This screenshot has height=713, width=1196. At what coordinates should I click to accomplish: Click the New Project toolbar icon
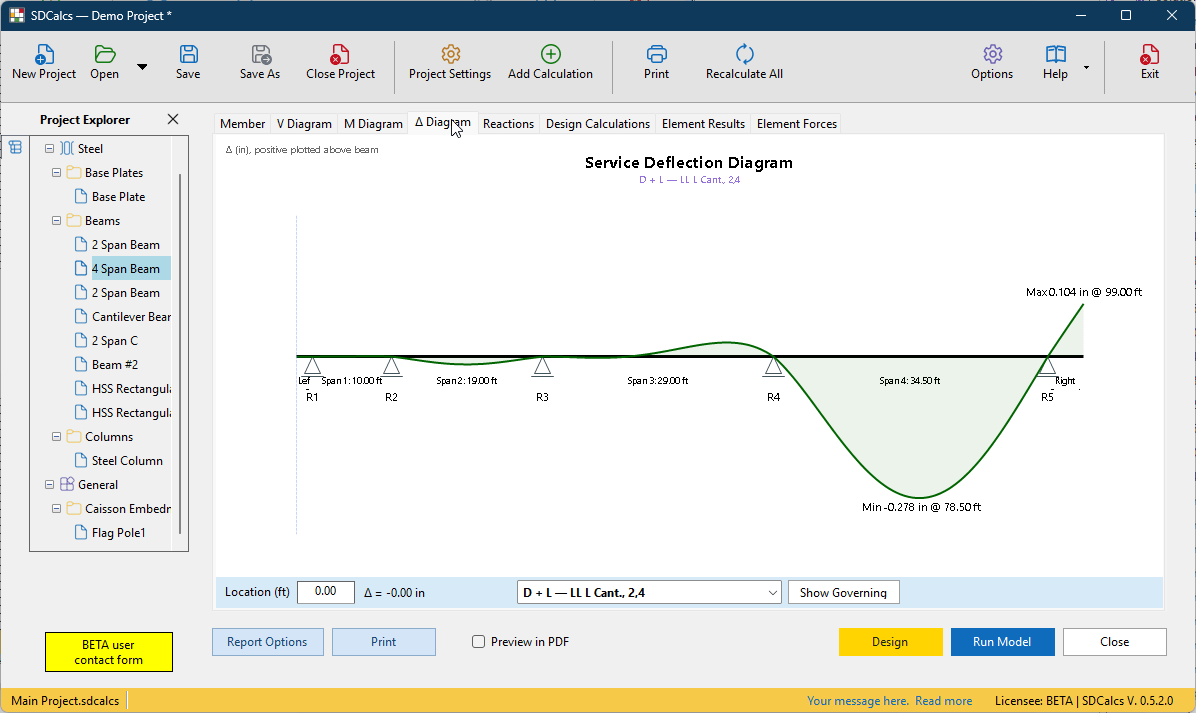pyautogui.click(x=44, y=55)
